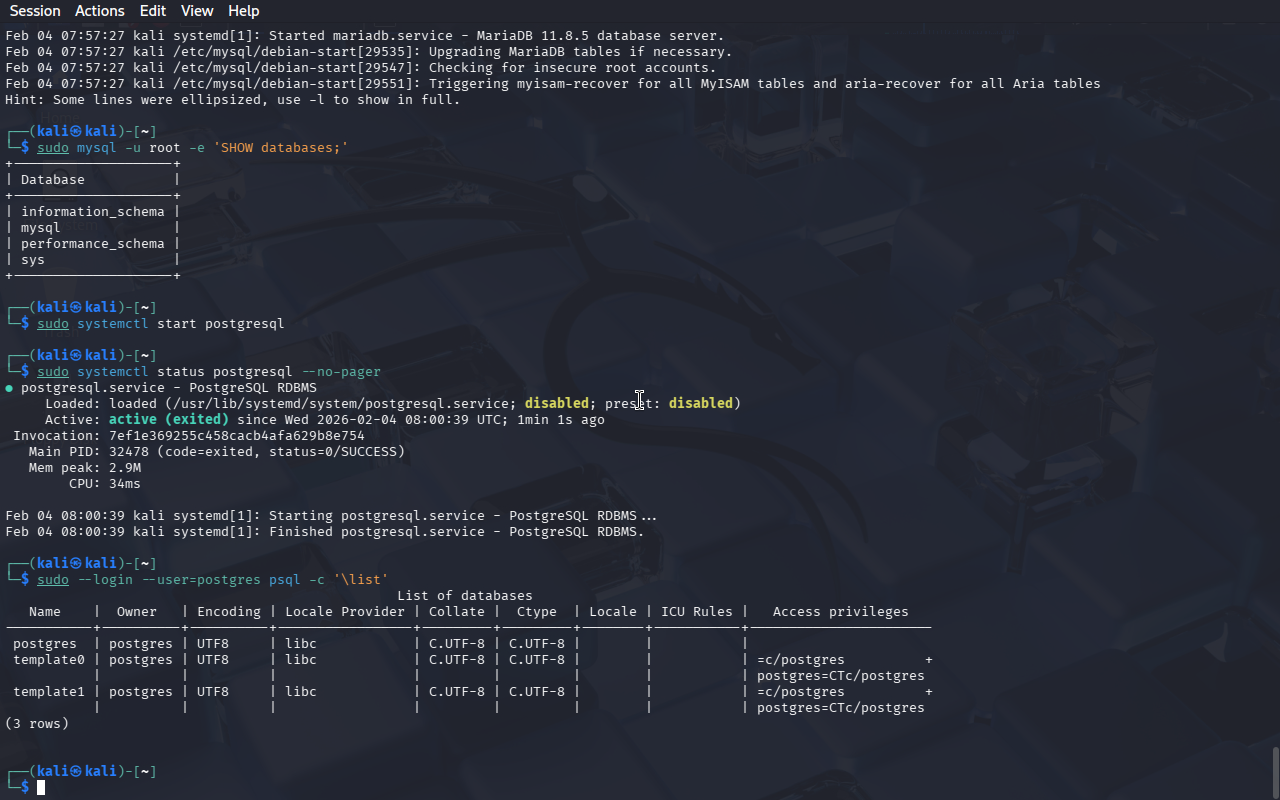Open the Actions menu

(100, 11)
